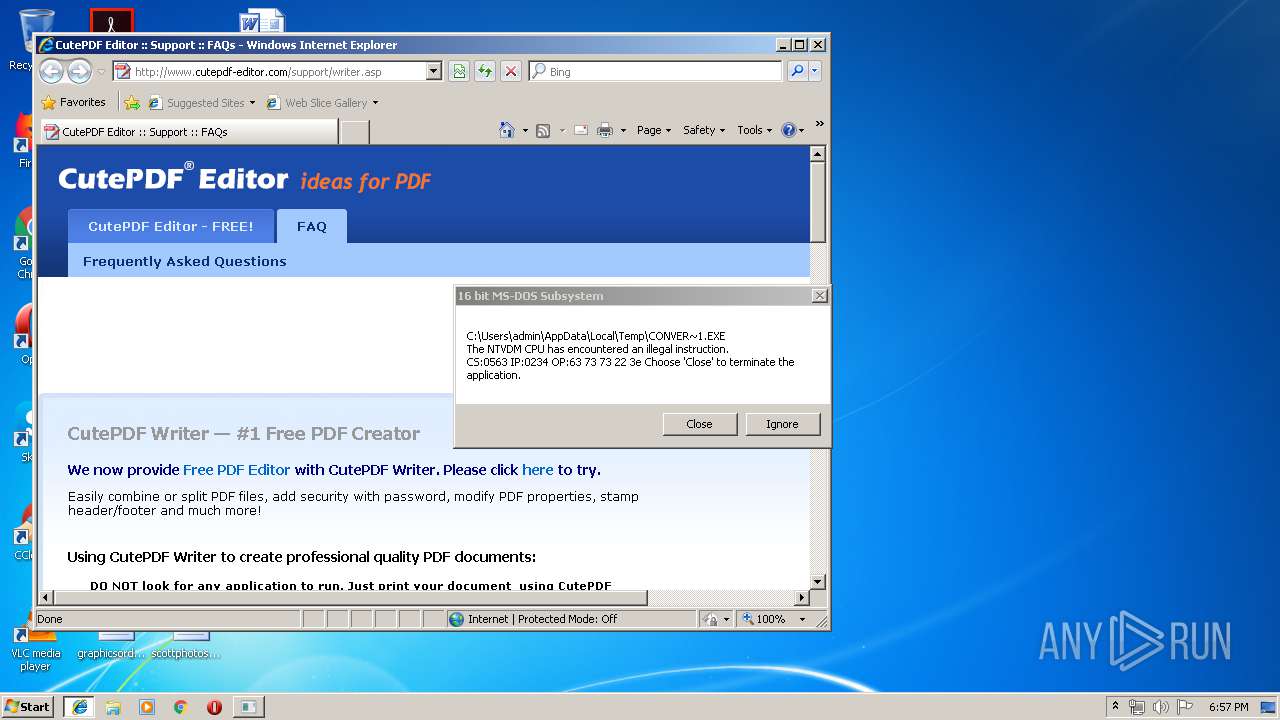Viewport: 1280px width, 720px height.
Task: Click the RSS Feeds icon
Action: point(543,130)
